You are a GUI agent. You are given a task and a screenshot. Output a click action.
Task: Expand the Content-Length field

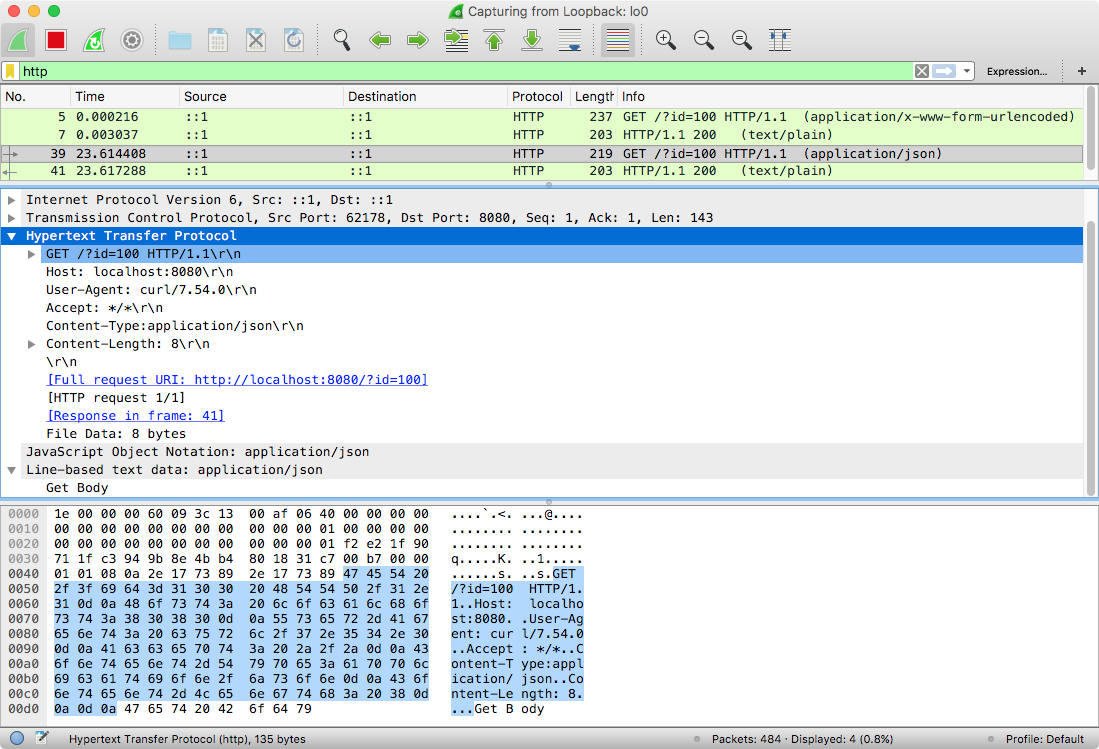point(32,344)
